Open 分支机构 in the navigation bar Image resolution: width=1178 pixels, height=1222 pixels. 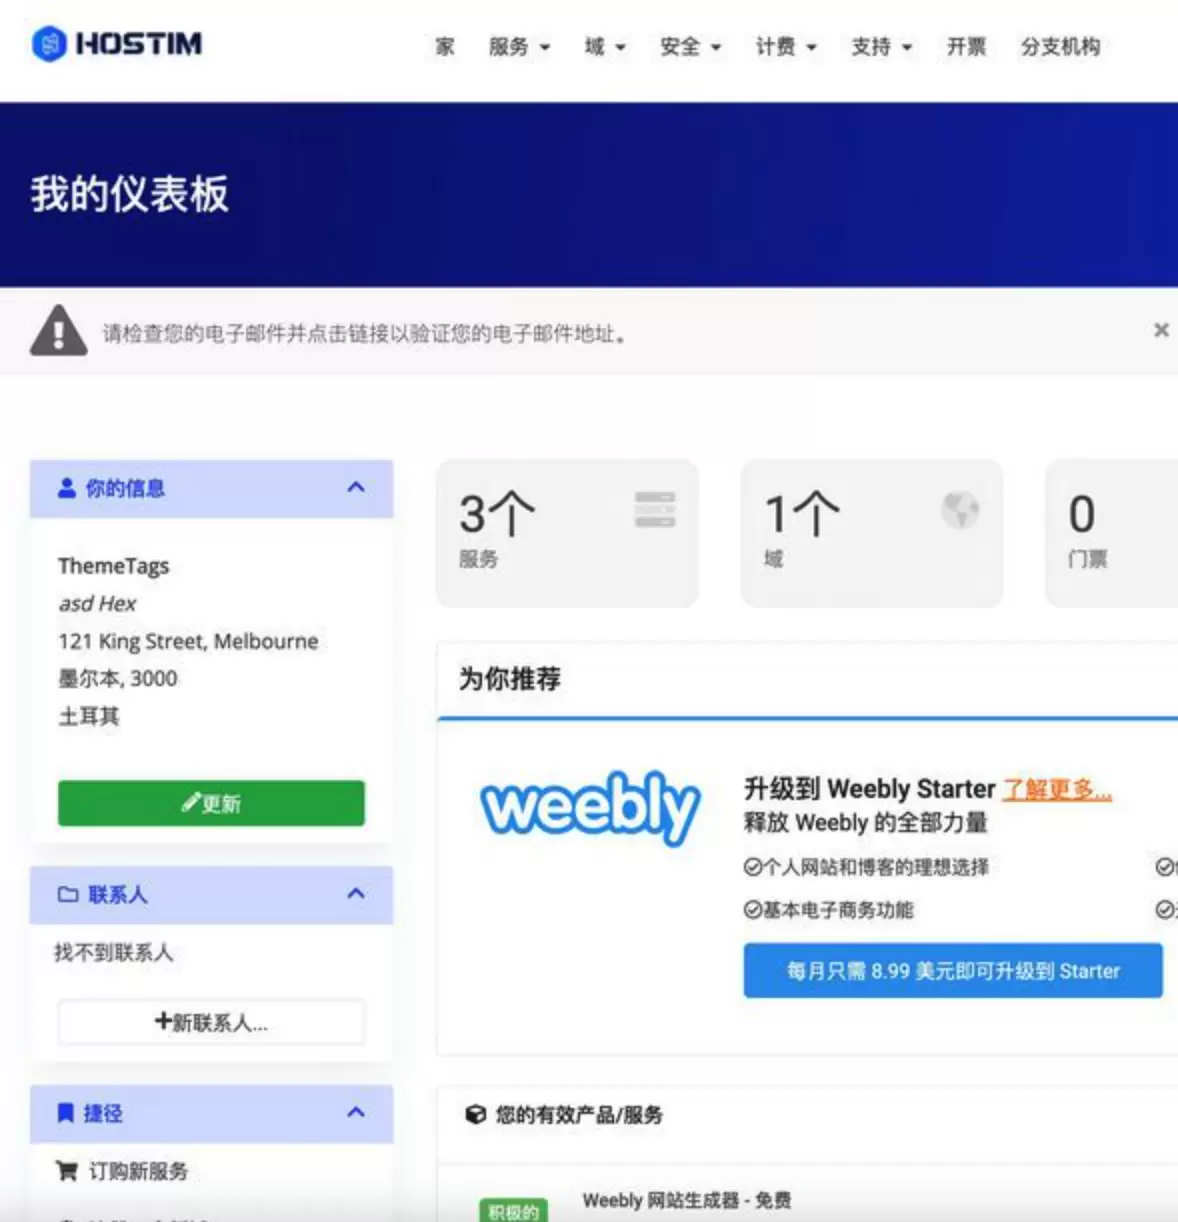coord(1060,47)
